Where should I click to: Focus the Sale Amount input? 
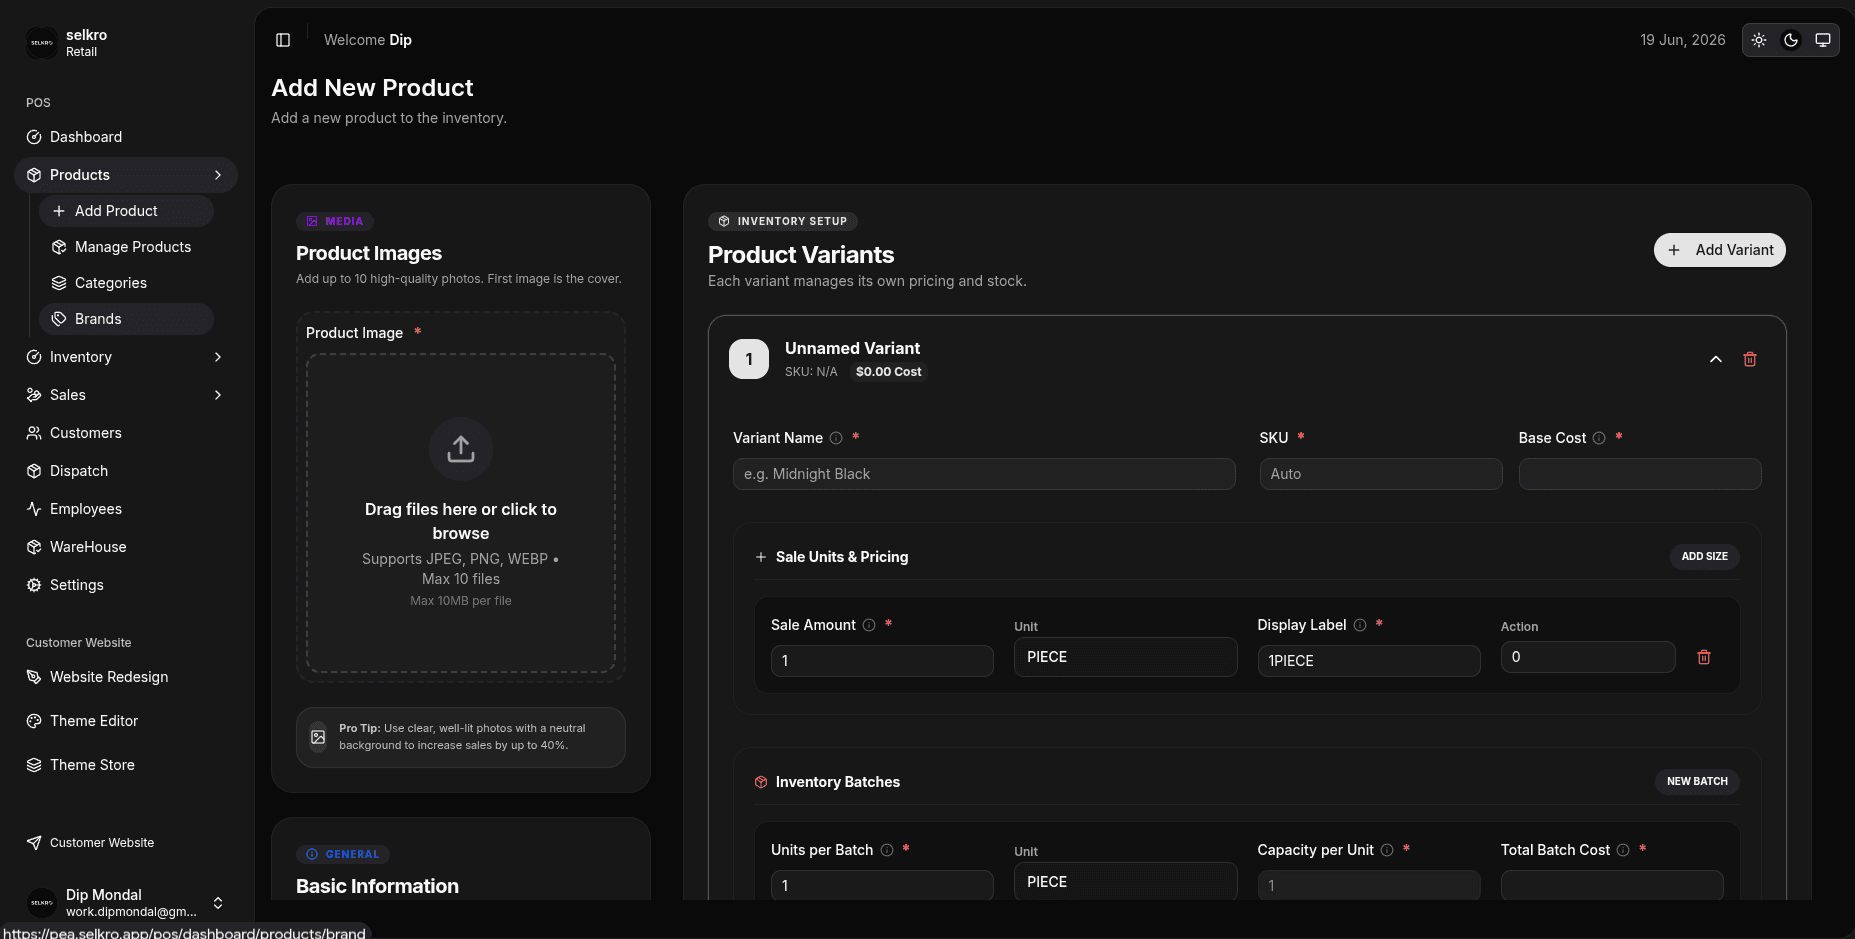(882, 661)
